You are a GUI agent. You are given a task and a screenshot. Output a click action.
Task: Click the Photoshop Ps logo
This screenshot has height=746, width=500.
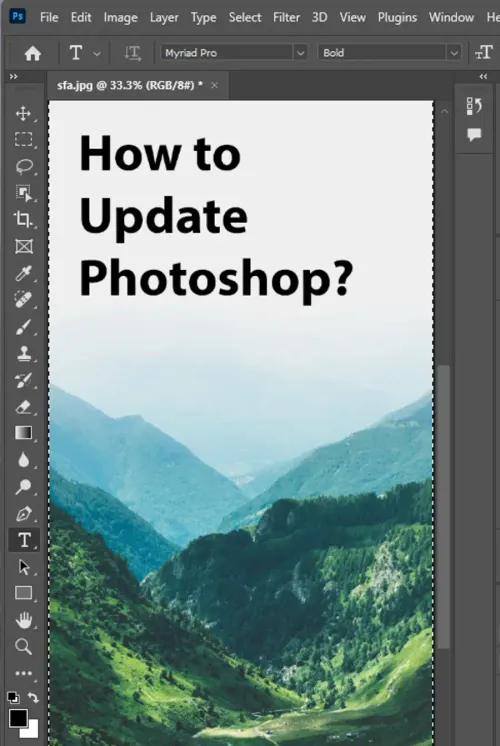point(18,17)
